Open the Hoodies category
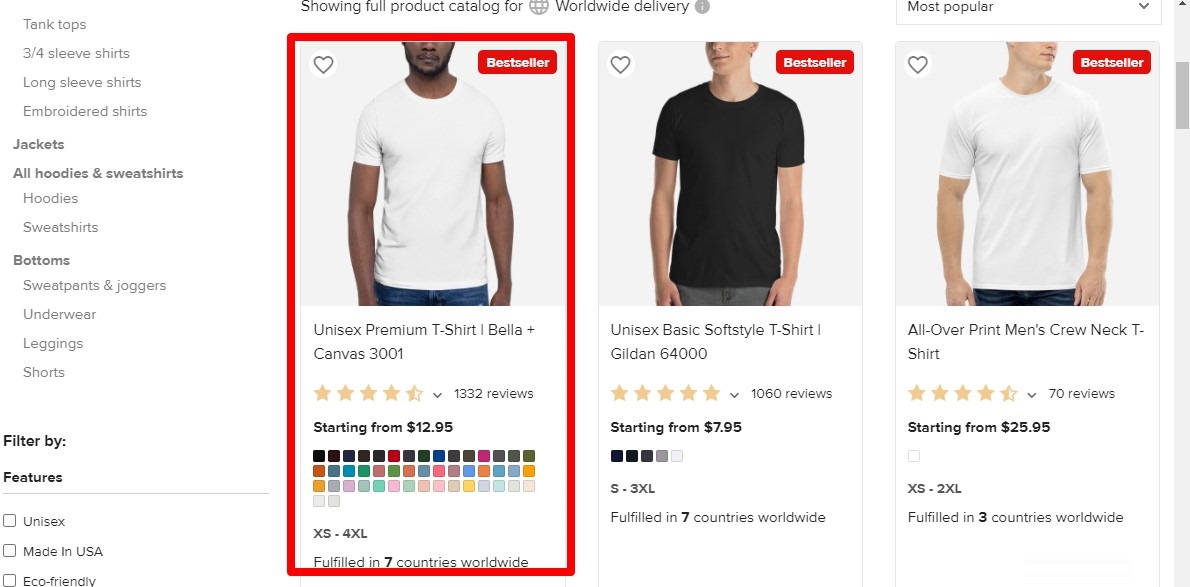 [x=50, y=198]
